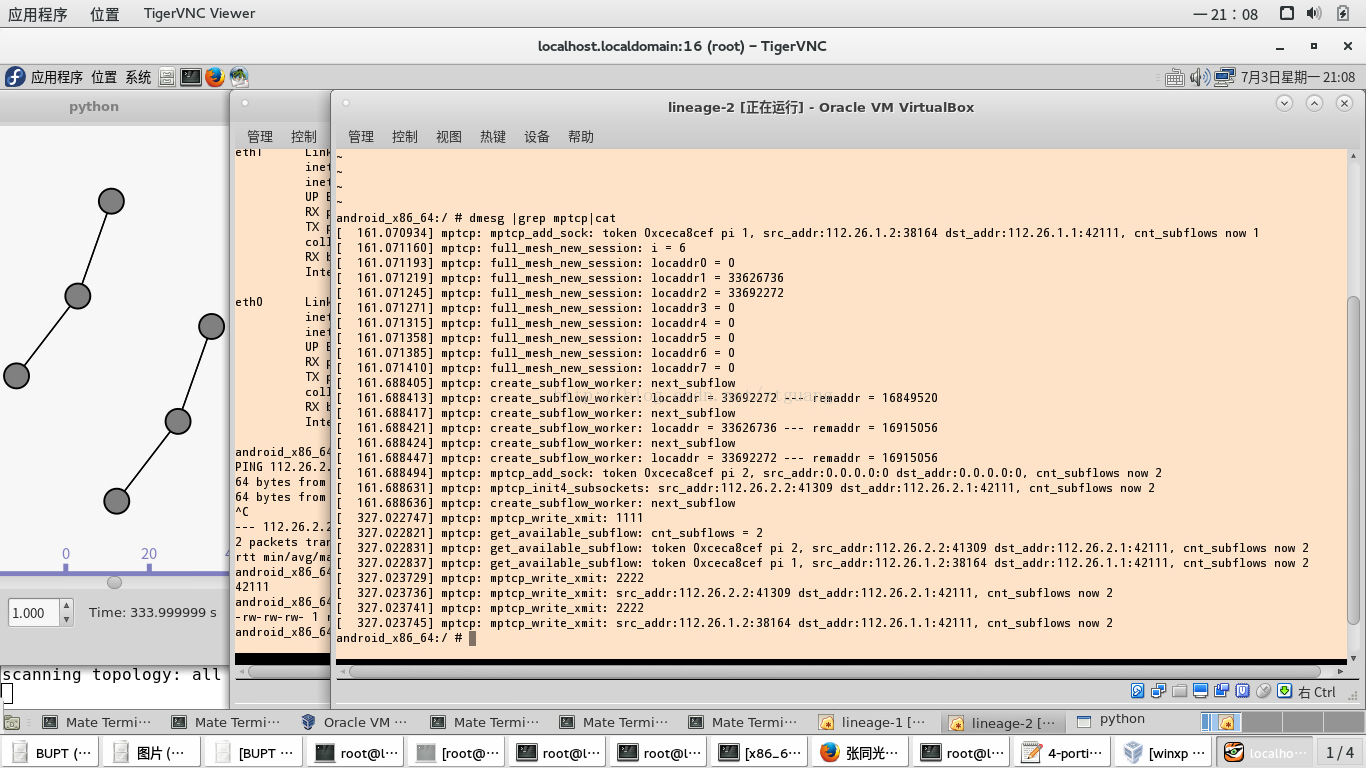Open 控制 menu in the background VirtualBox window
This screenshot has height=768, width=1366.
click(304, 137)
